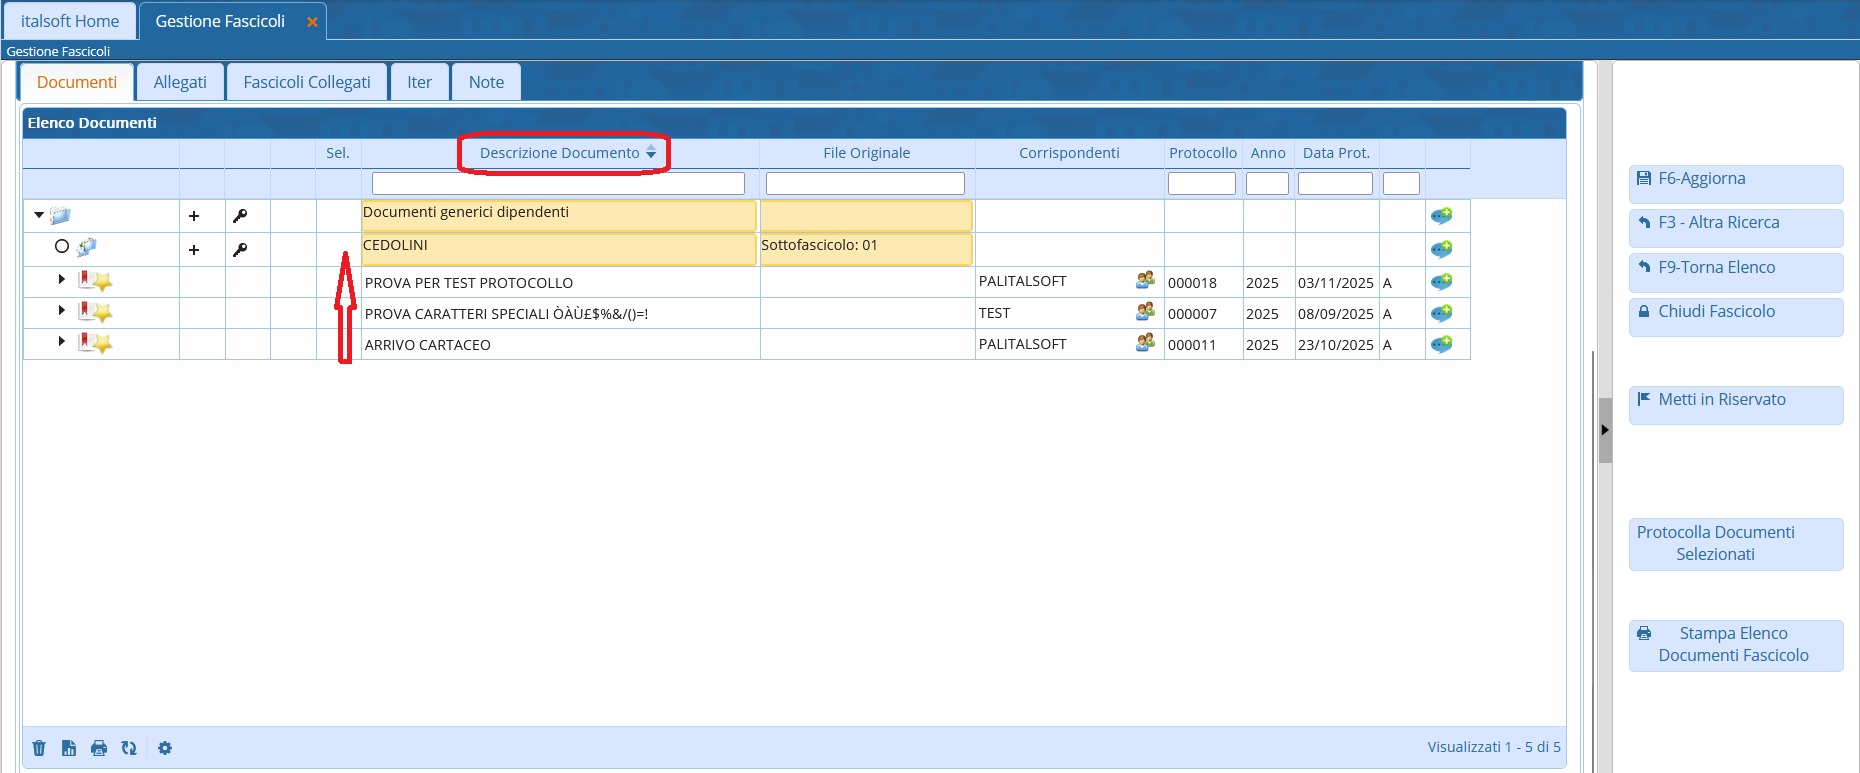The width and height of the screenshot is (1860, 773).
Task: Sort by Descrizione Documento column header
Action: click(x=560, y=153)
